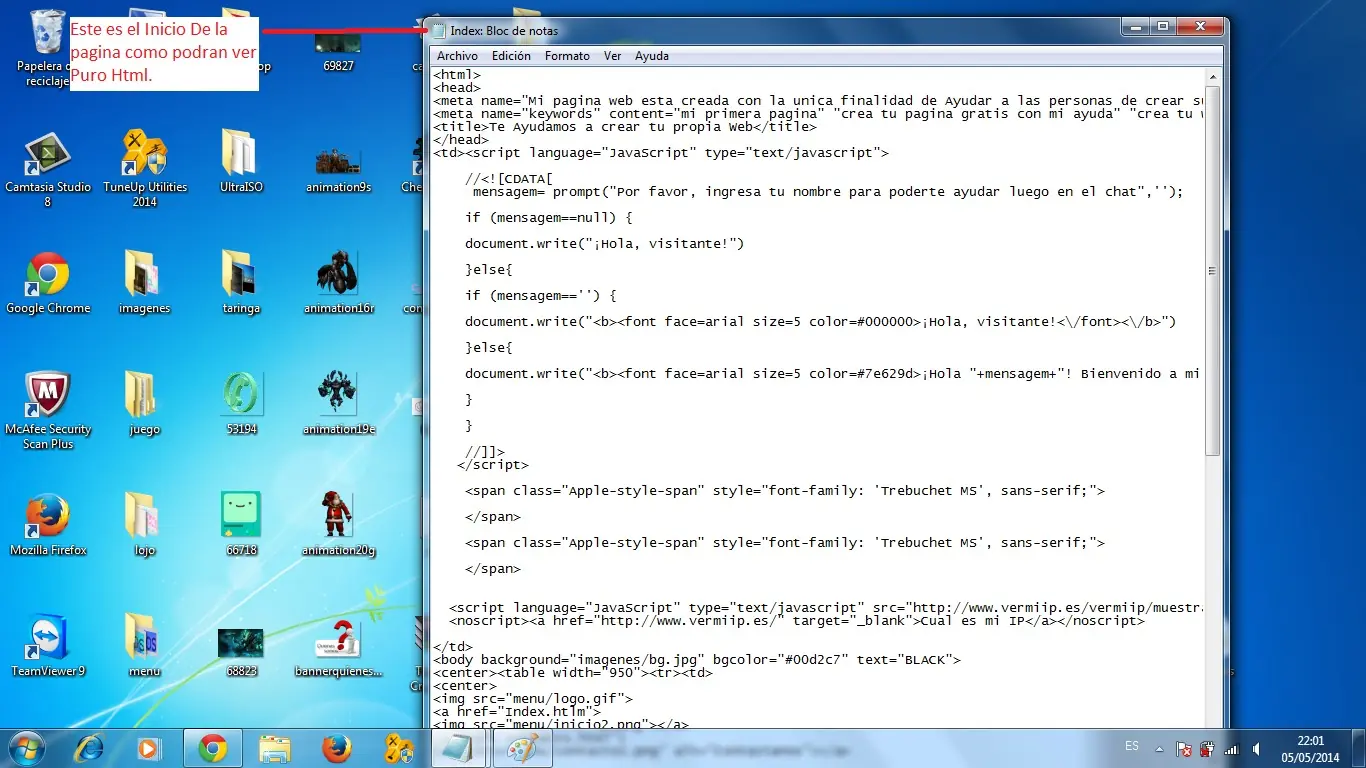Select the Papelera de reciclaje desktop icon
Viewport: 1366px width, 768px height.
click(x=47, y=48)
